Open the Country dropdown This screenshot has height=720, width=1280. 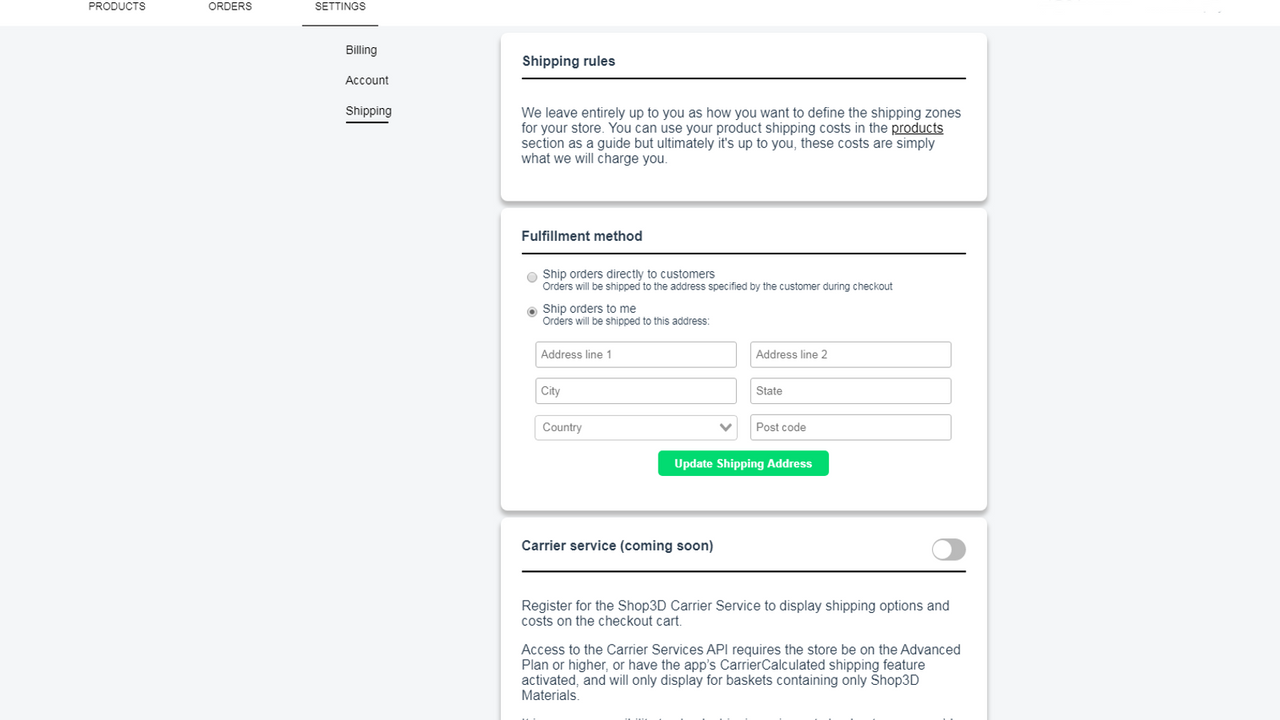click(x=635, y=427)
